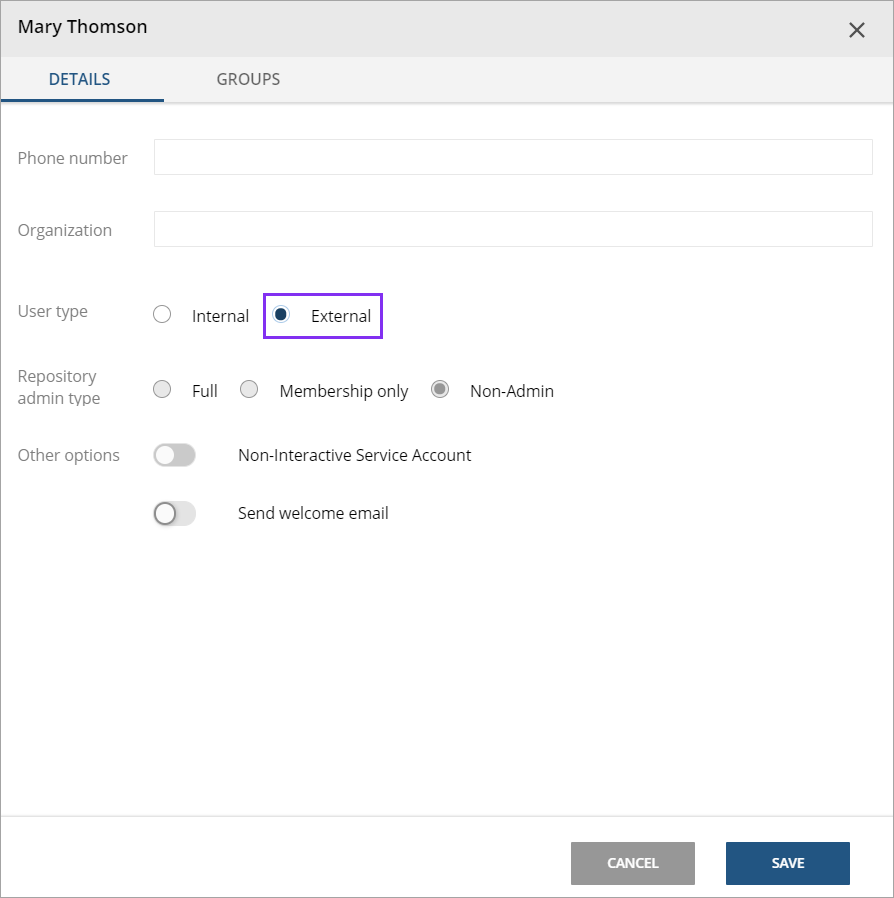This screenshot has width=894, height=898.
Task: Click the Phone number field label
Action: pyautogui.click(x=72, y=158)
